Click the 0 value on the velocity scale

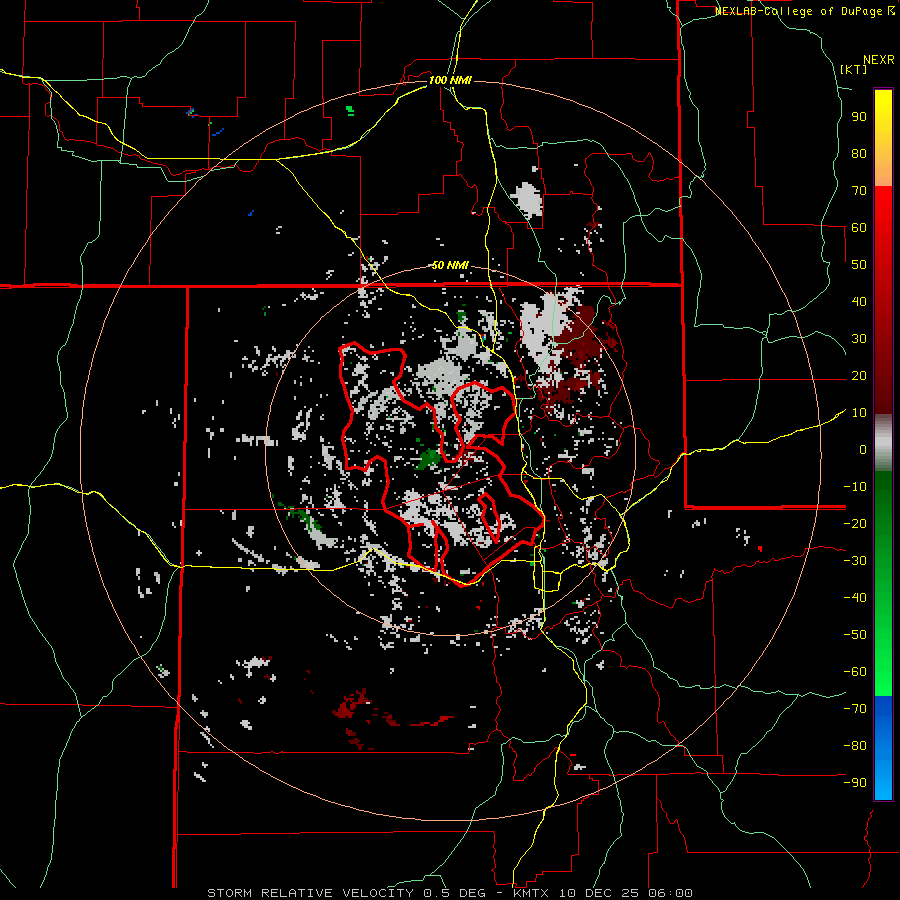(863, 449)
